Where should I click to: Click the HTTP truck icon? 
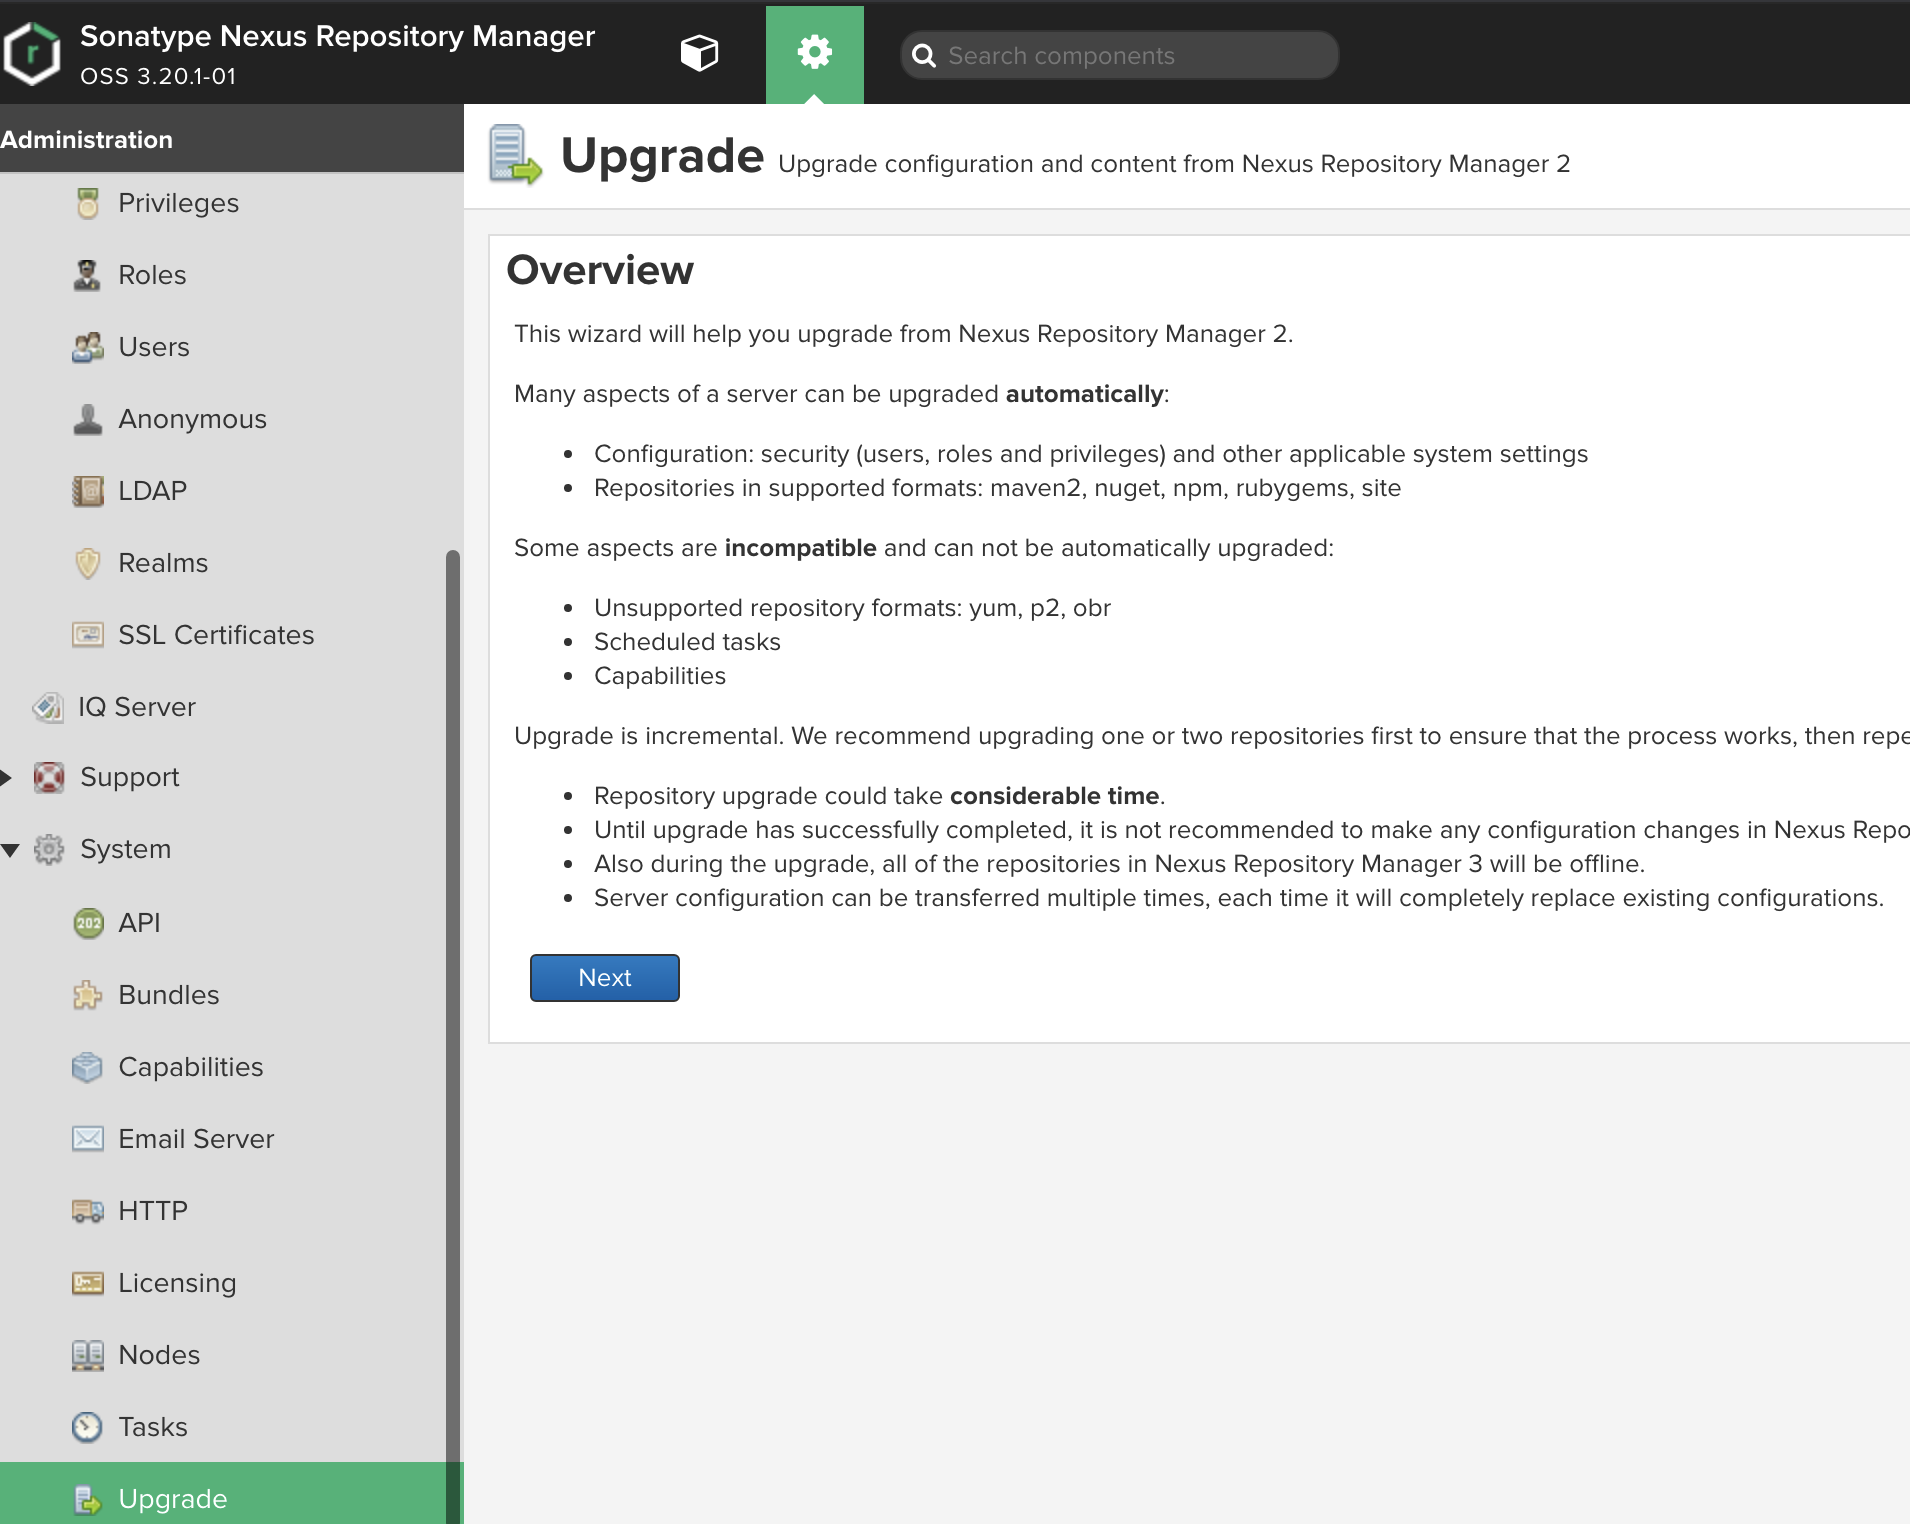[x=88, y=1211]
